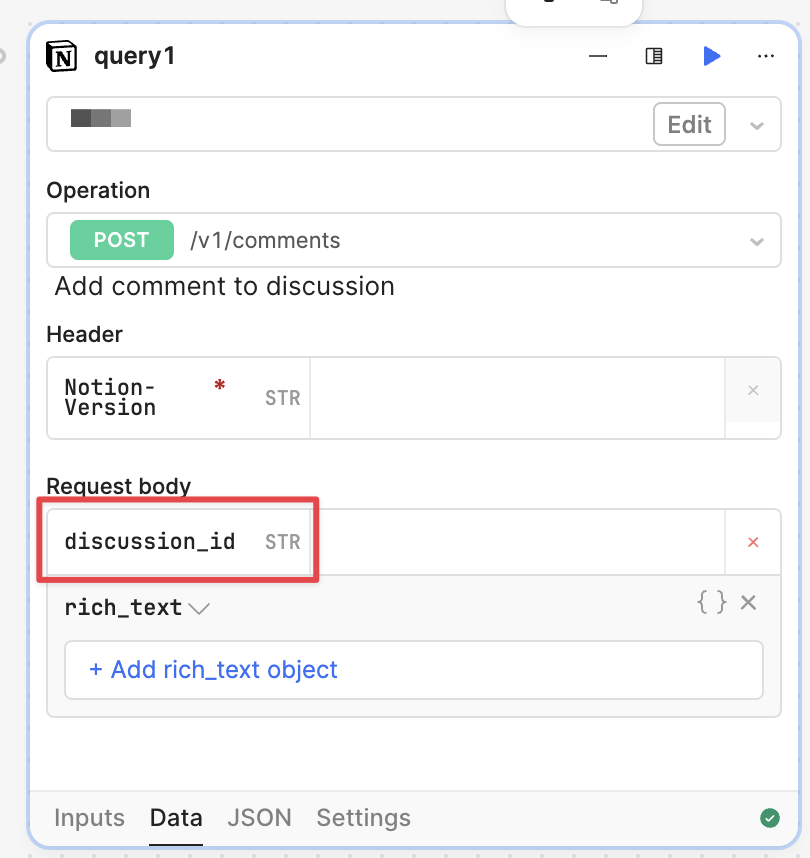Click the green success status checkmark
The width and height of the screenshot is (810, 858).
point(769,818)
